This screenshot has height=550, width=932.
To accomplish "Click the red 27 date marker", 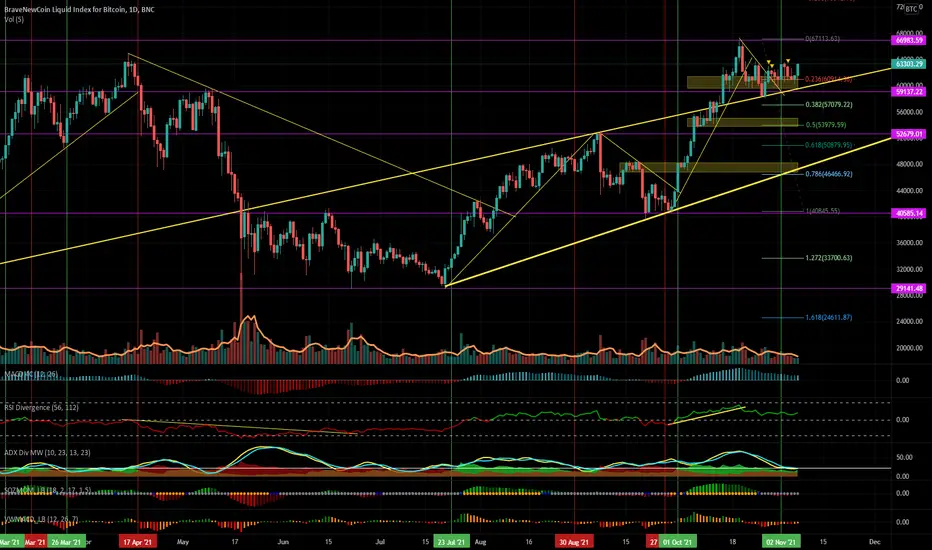I will [653, 542].
